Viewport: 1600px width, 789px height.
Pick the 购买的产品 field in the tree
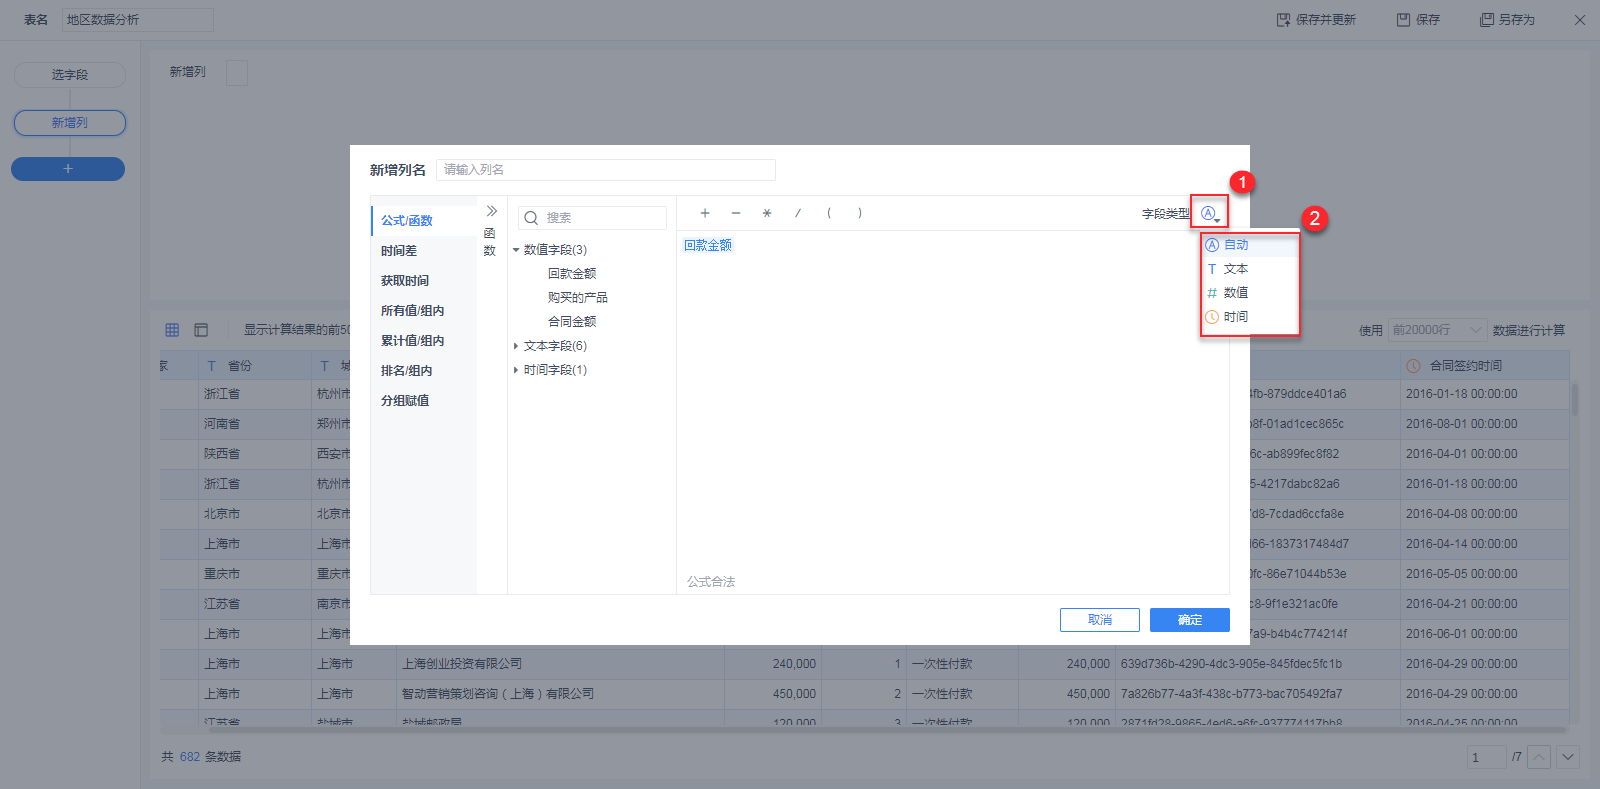tap(578, 298)
